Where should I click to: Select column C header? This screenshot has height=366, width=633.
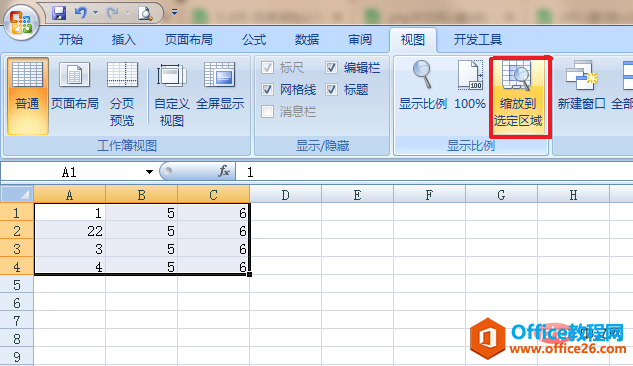point(214,195)
